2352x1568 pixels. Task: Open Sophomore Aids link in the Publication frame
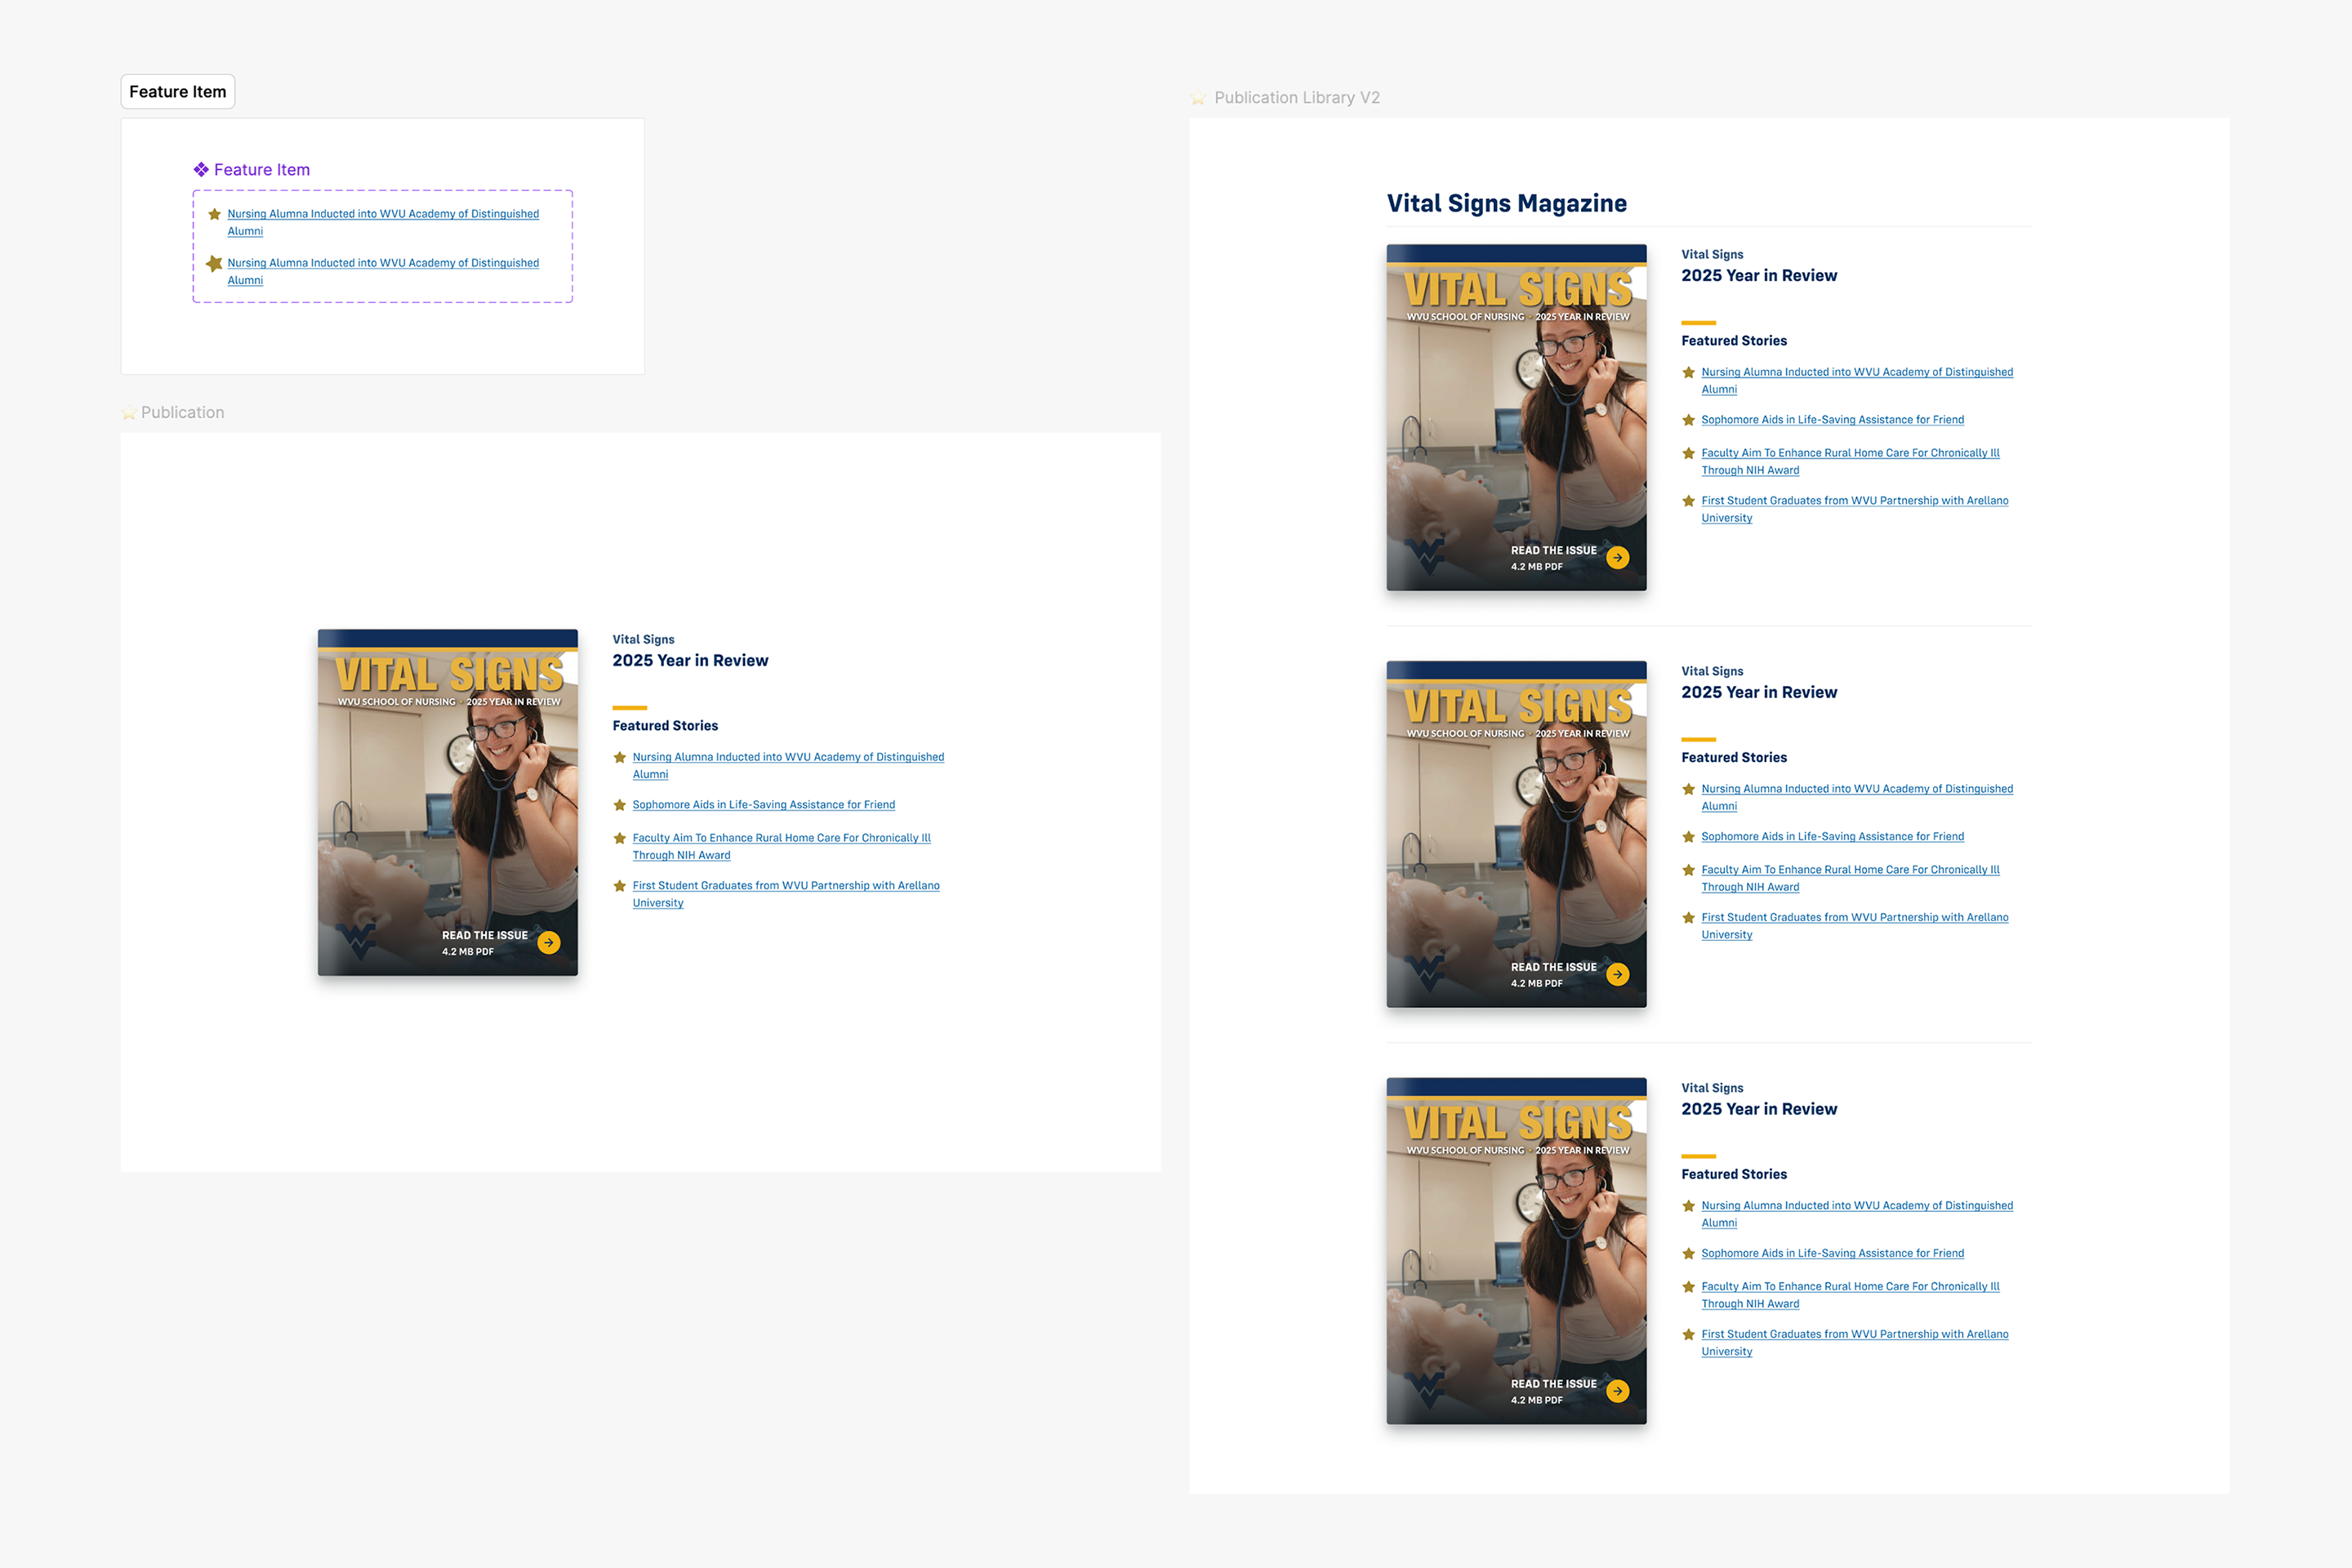click(x=764, y=805)
